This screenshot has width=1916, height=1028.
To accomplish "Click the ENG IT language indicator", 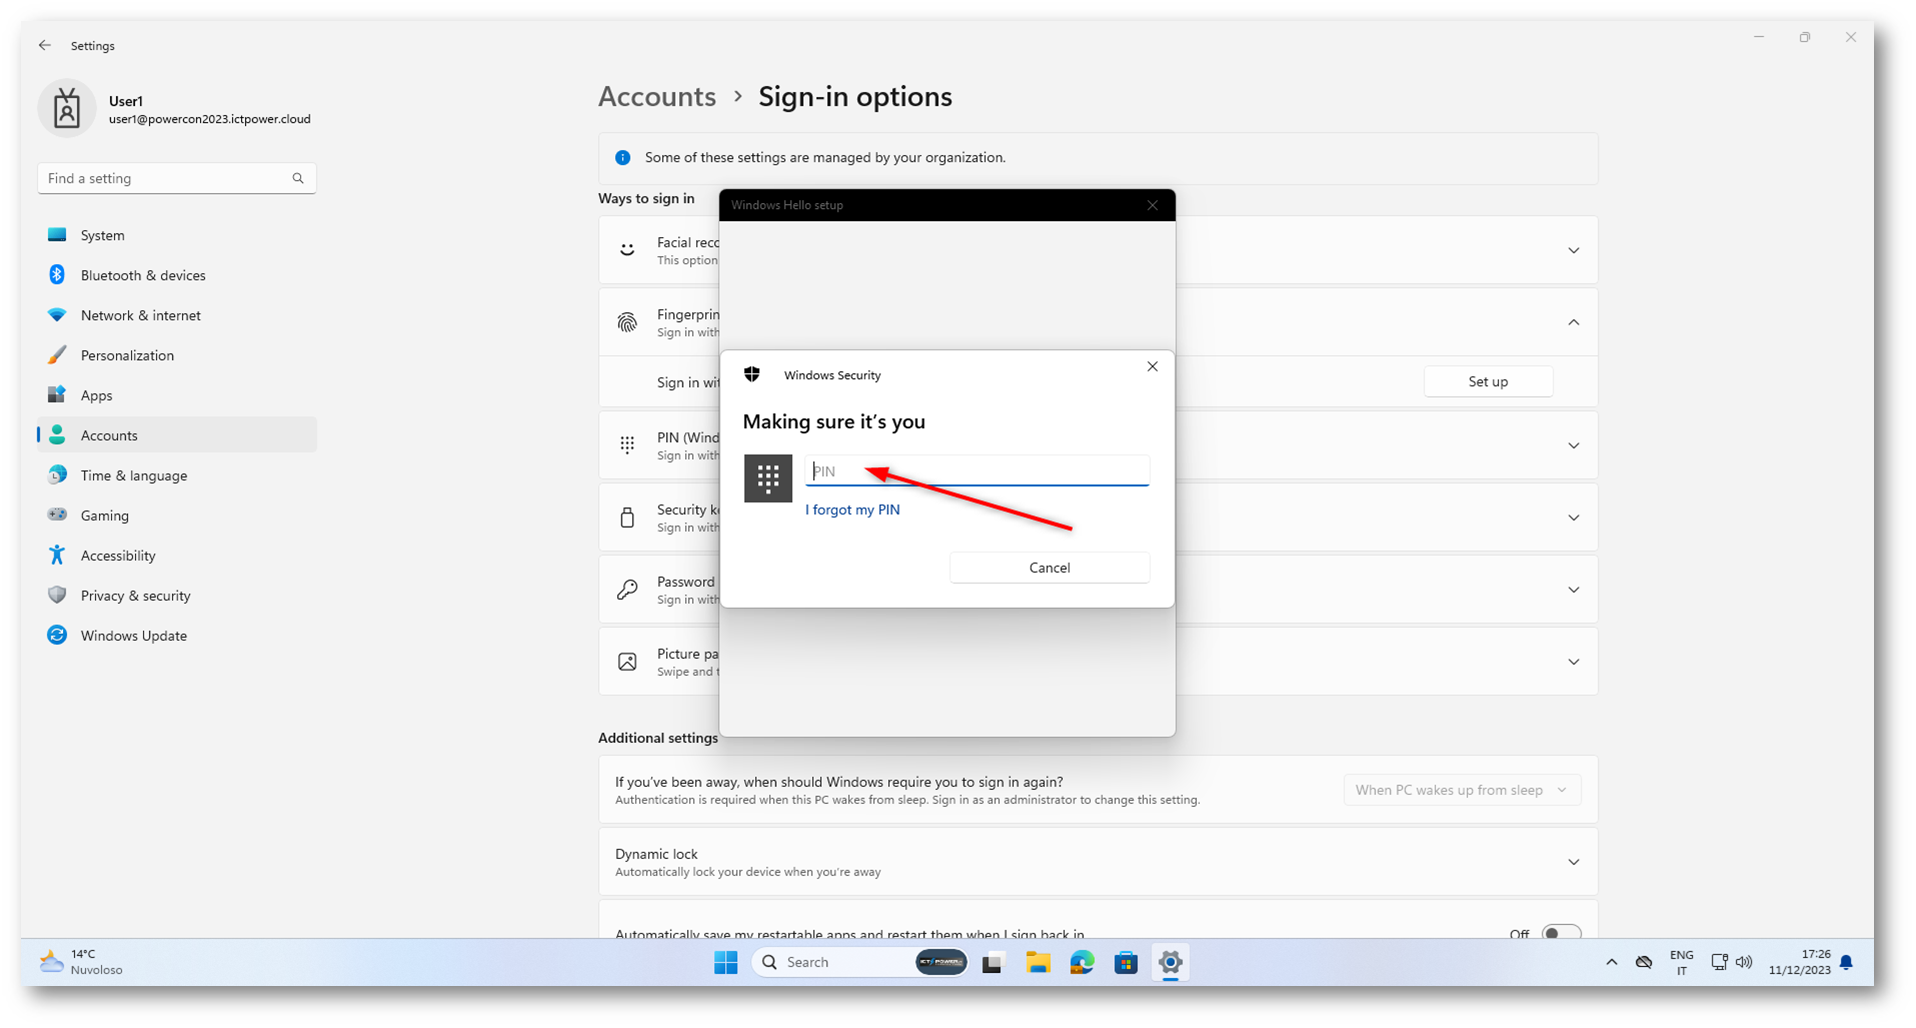I will coord(1682,962).
